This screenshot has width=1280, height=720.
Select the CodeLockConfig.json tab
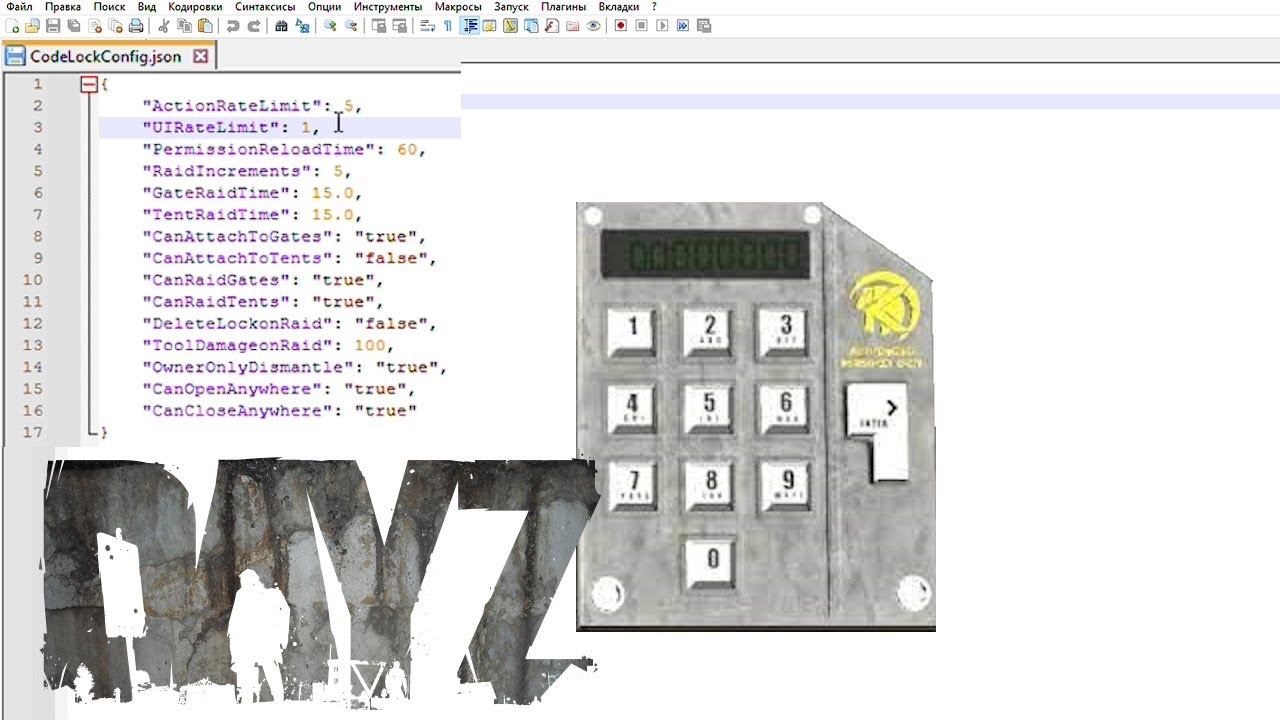pos(107,56)
